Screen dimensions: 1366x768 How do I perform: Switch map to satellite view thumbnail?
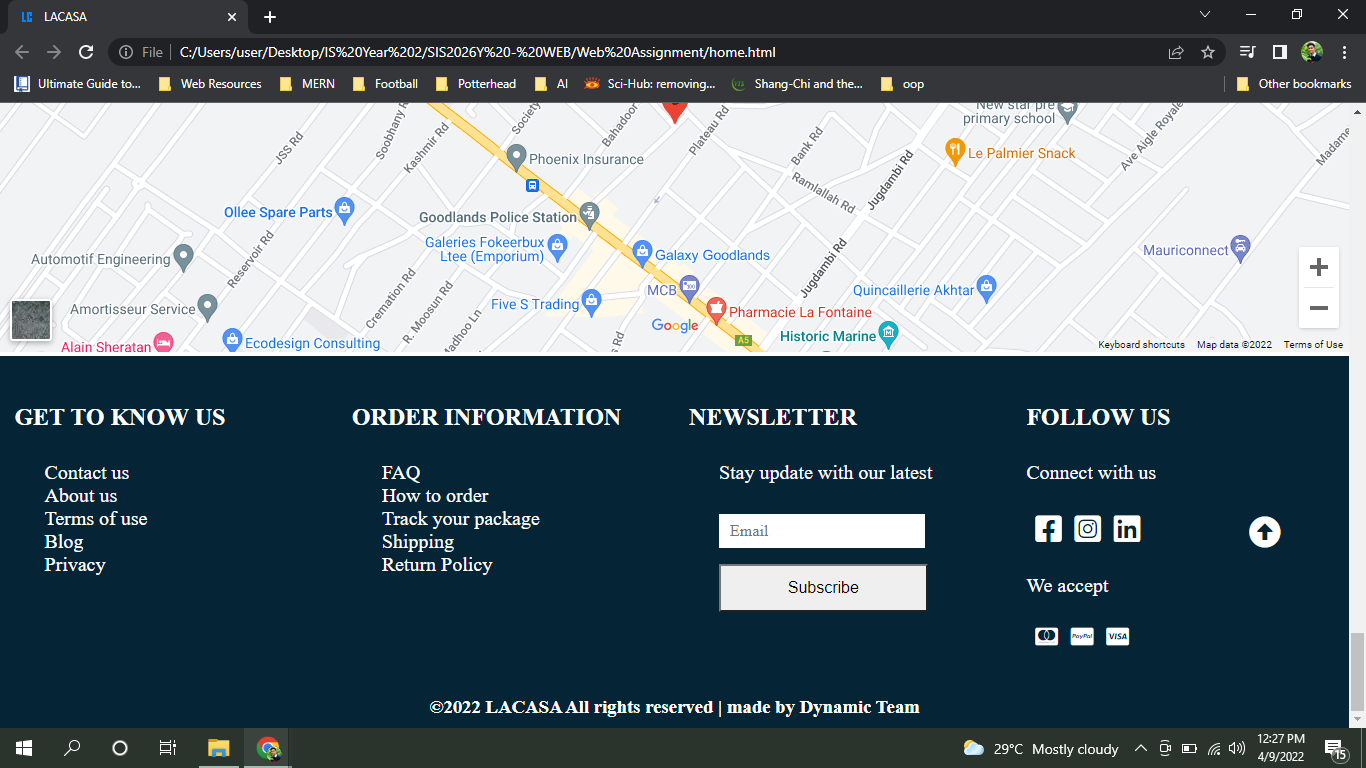click(x=30, y=320)
